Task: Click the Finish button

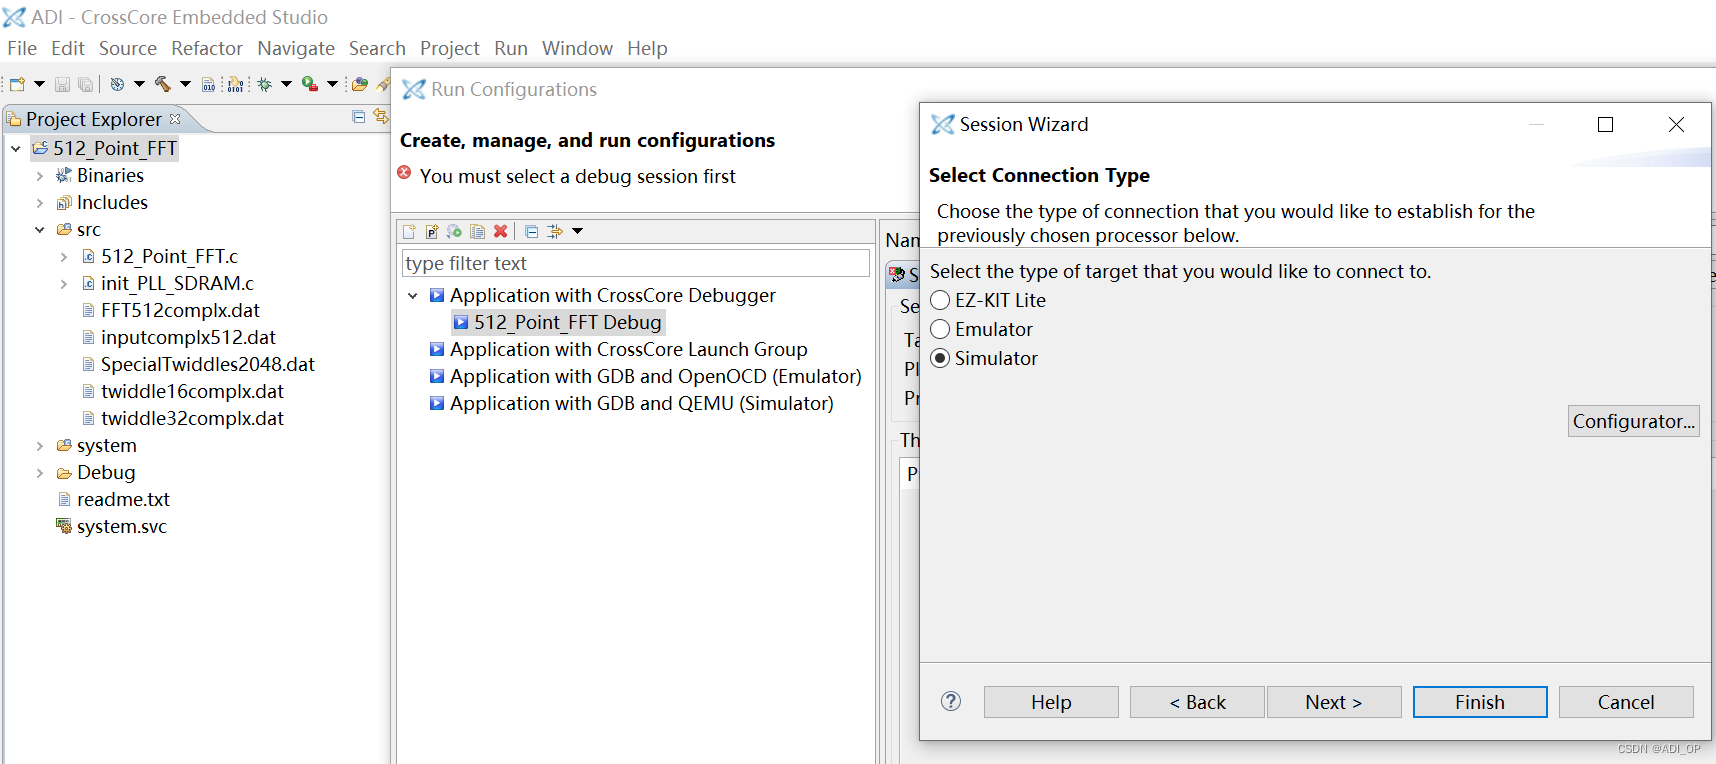Action: [x=1480, y=702]
